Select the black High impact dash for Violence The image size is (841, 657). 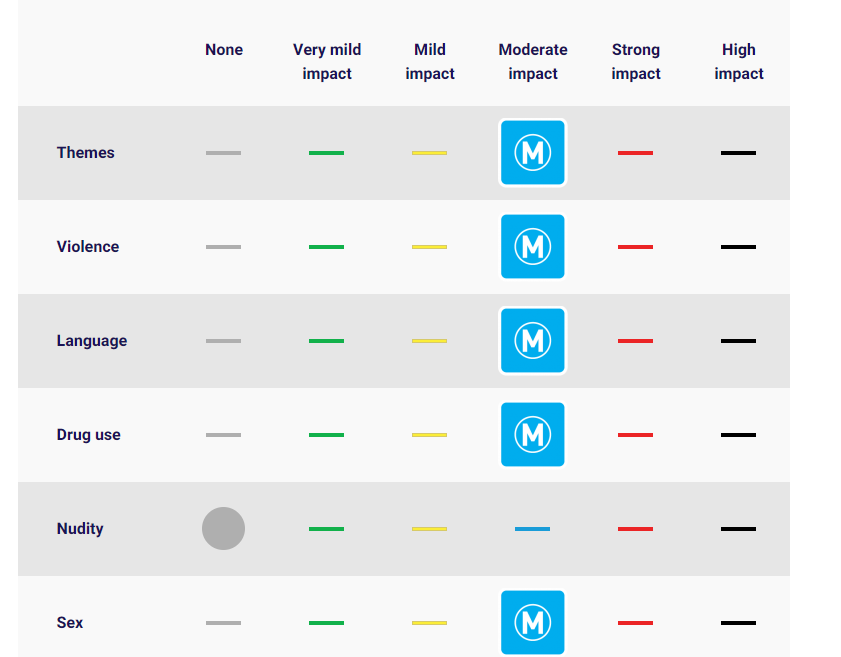point(739,247)
